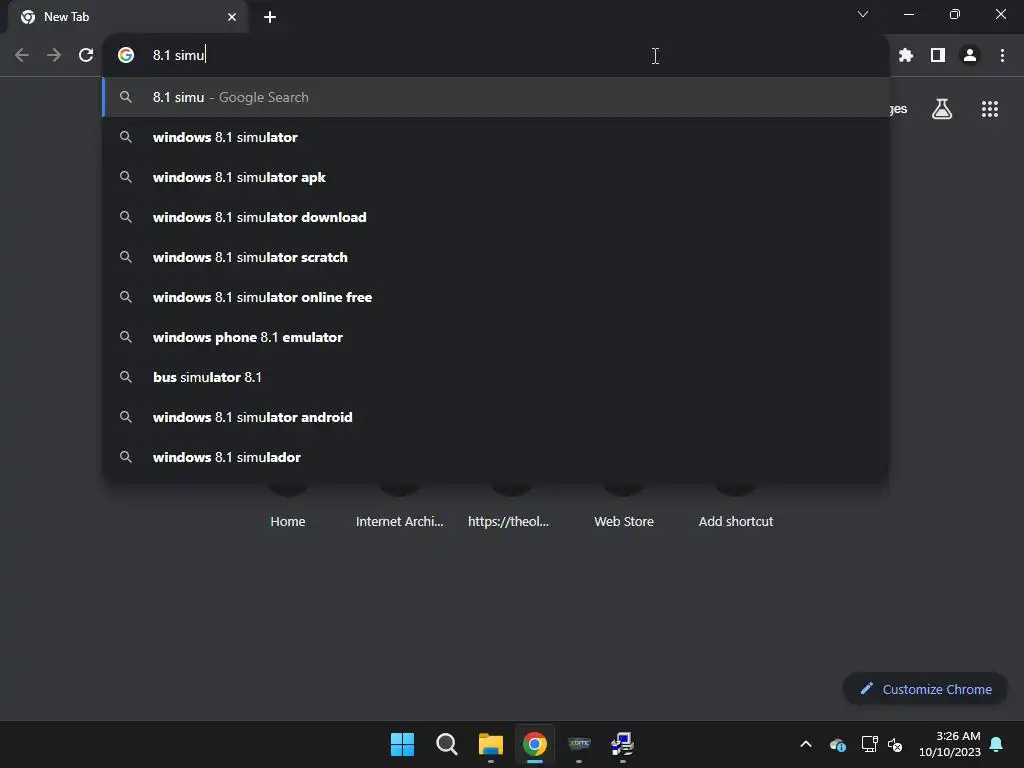Open the xbmc app on taskbar

[x=579, y=744]
